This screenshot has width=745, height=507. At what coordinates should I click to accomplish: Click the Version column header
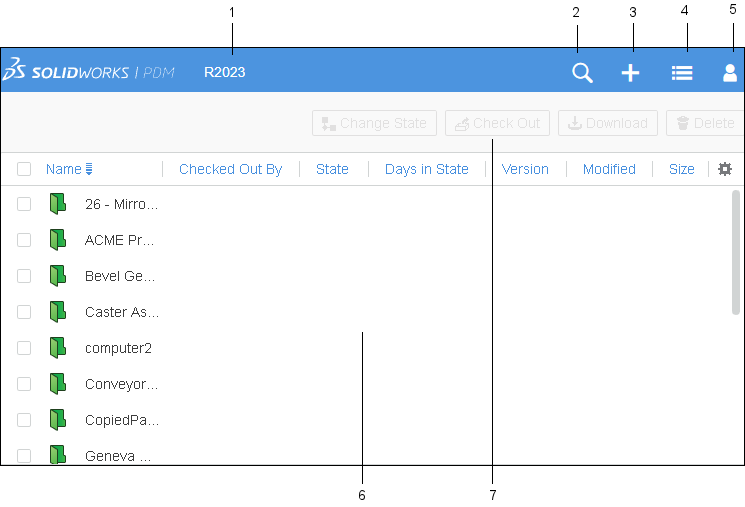(x=525, y=169)
